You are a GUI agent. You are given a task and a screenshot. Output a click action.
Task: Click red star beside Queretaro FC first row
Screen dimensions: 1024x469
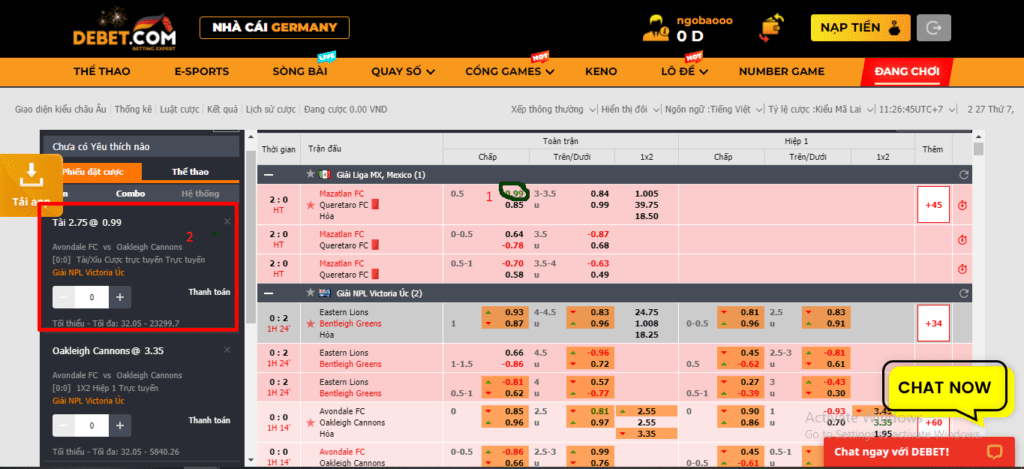310,205
